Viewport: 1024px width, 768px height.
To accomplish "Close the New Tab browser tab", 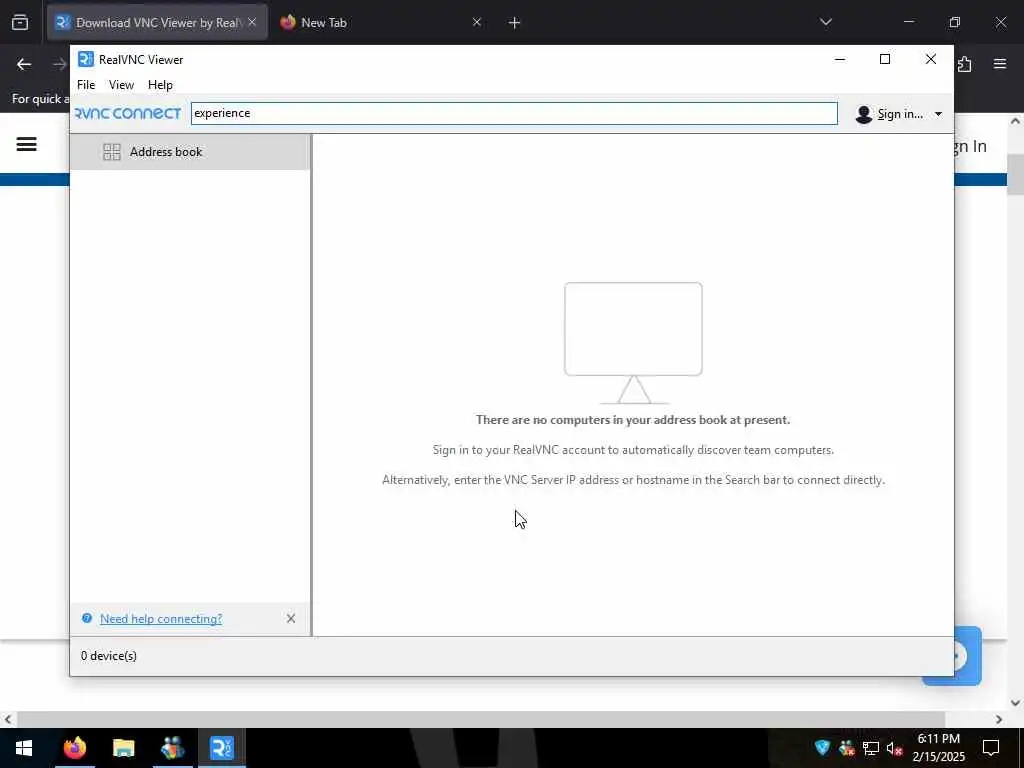I will pyautogui.click(x=477, y=22).
